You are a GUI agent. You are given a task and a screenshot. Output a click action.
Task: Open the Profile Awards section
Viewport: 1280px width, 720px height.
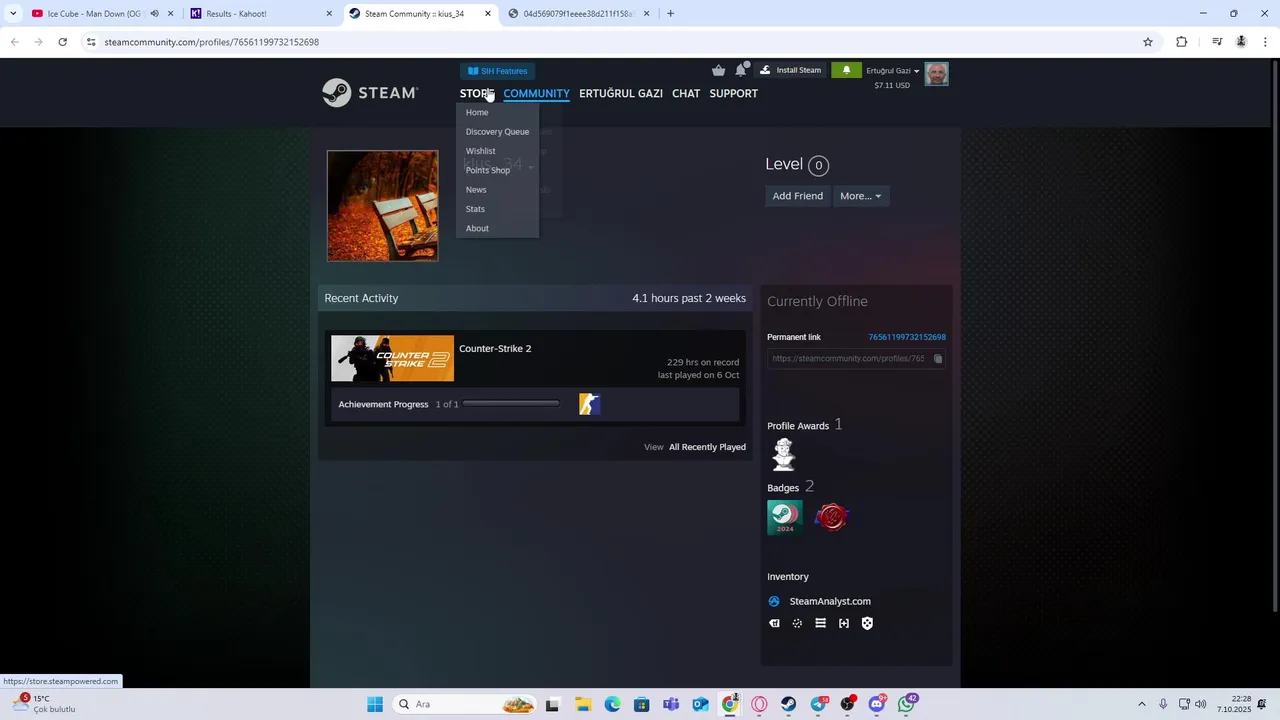coord(798,426)
